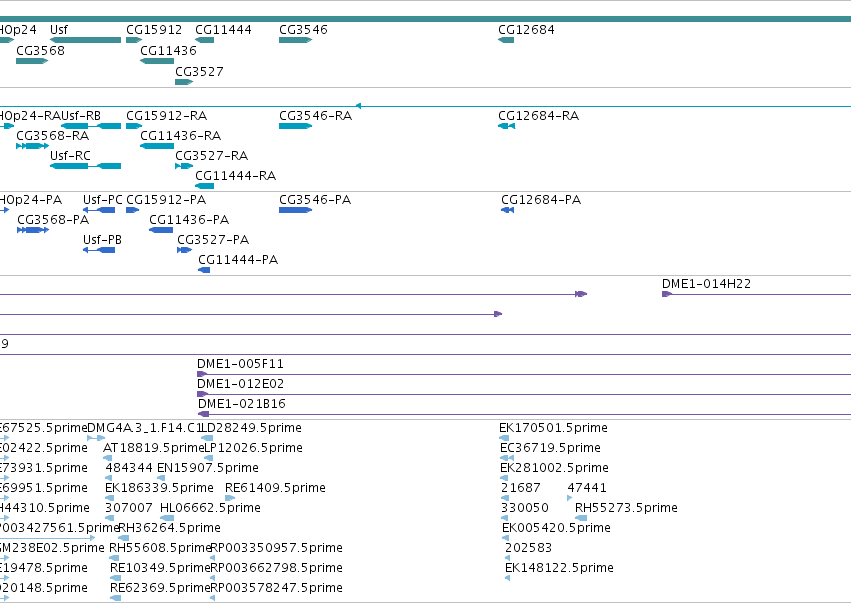Select the EK148122.5prime EST label
The height and width of the screenshot is (603, 851).
click(x=560, y=568)
